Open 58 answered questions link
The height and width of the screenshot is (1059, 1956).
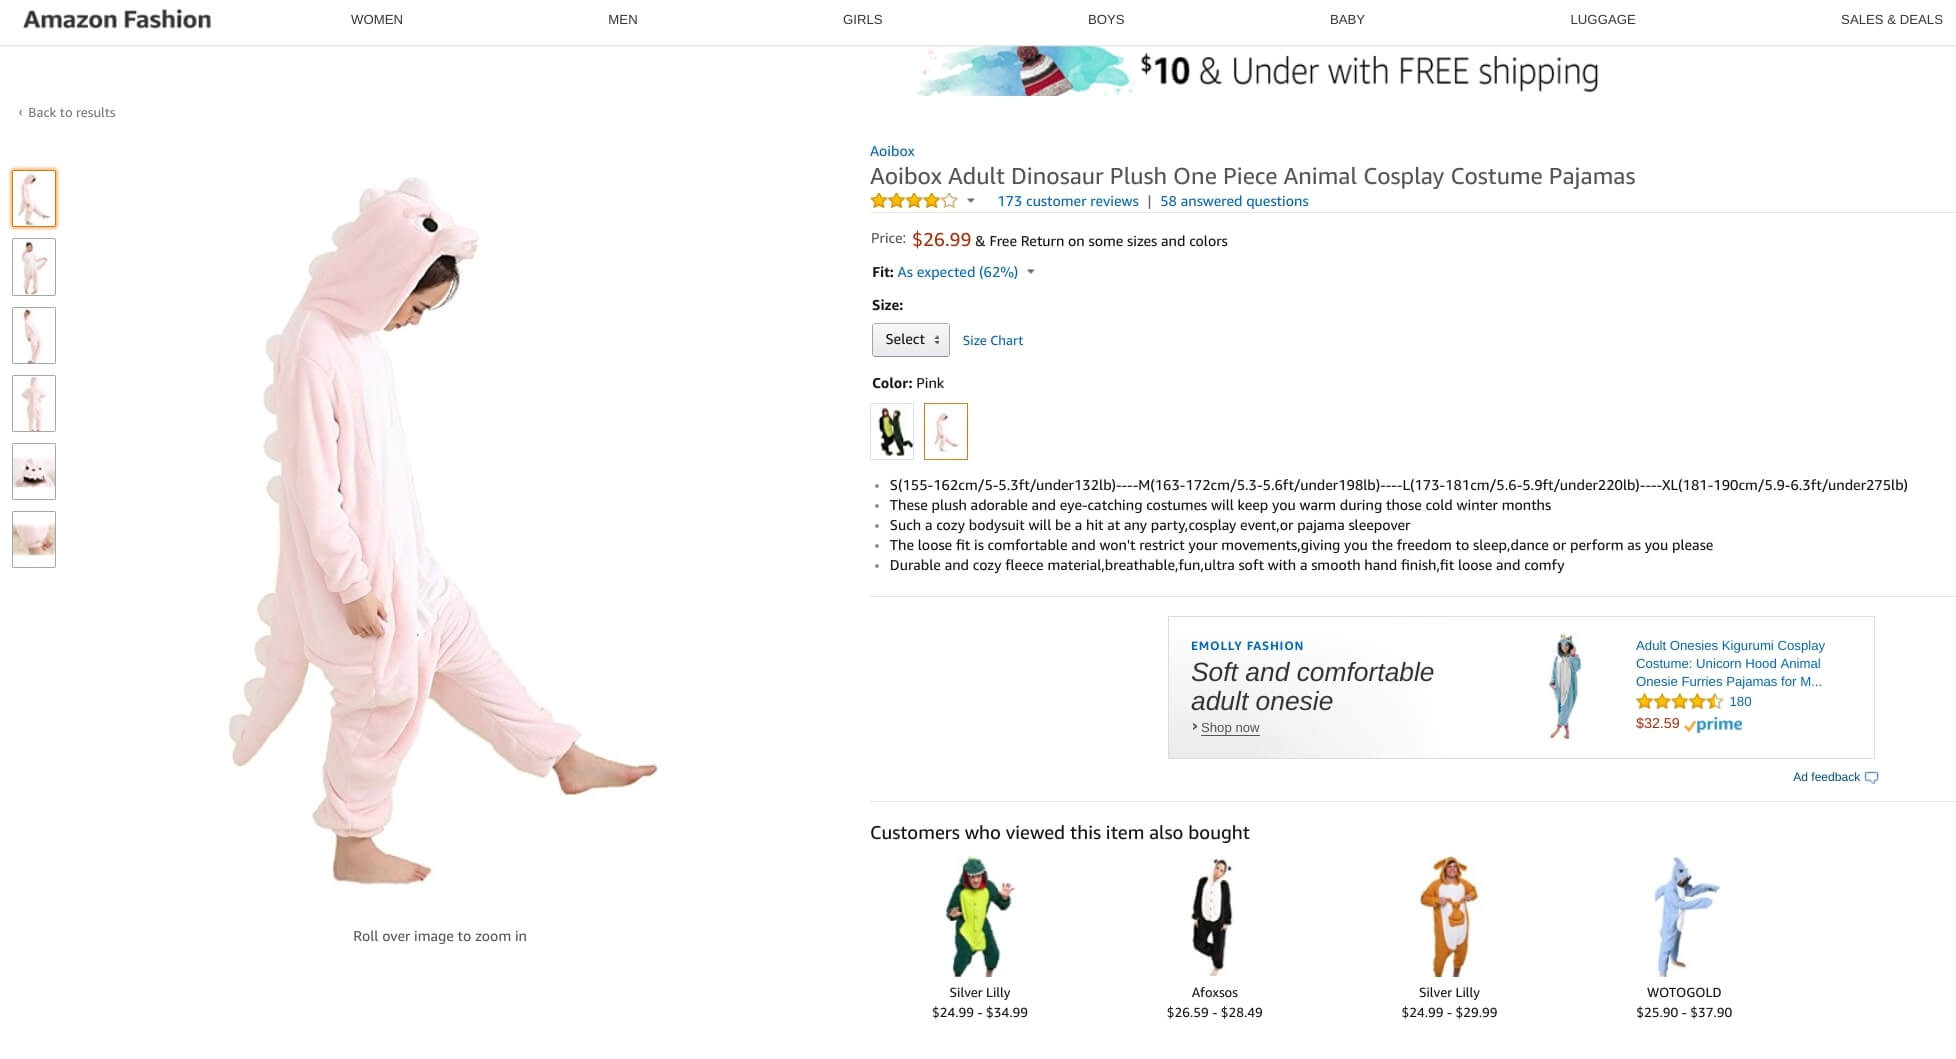click(x=1234, y=201)
